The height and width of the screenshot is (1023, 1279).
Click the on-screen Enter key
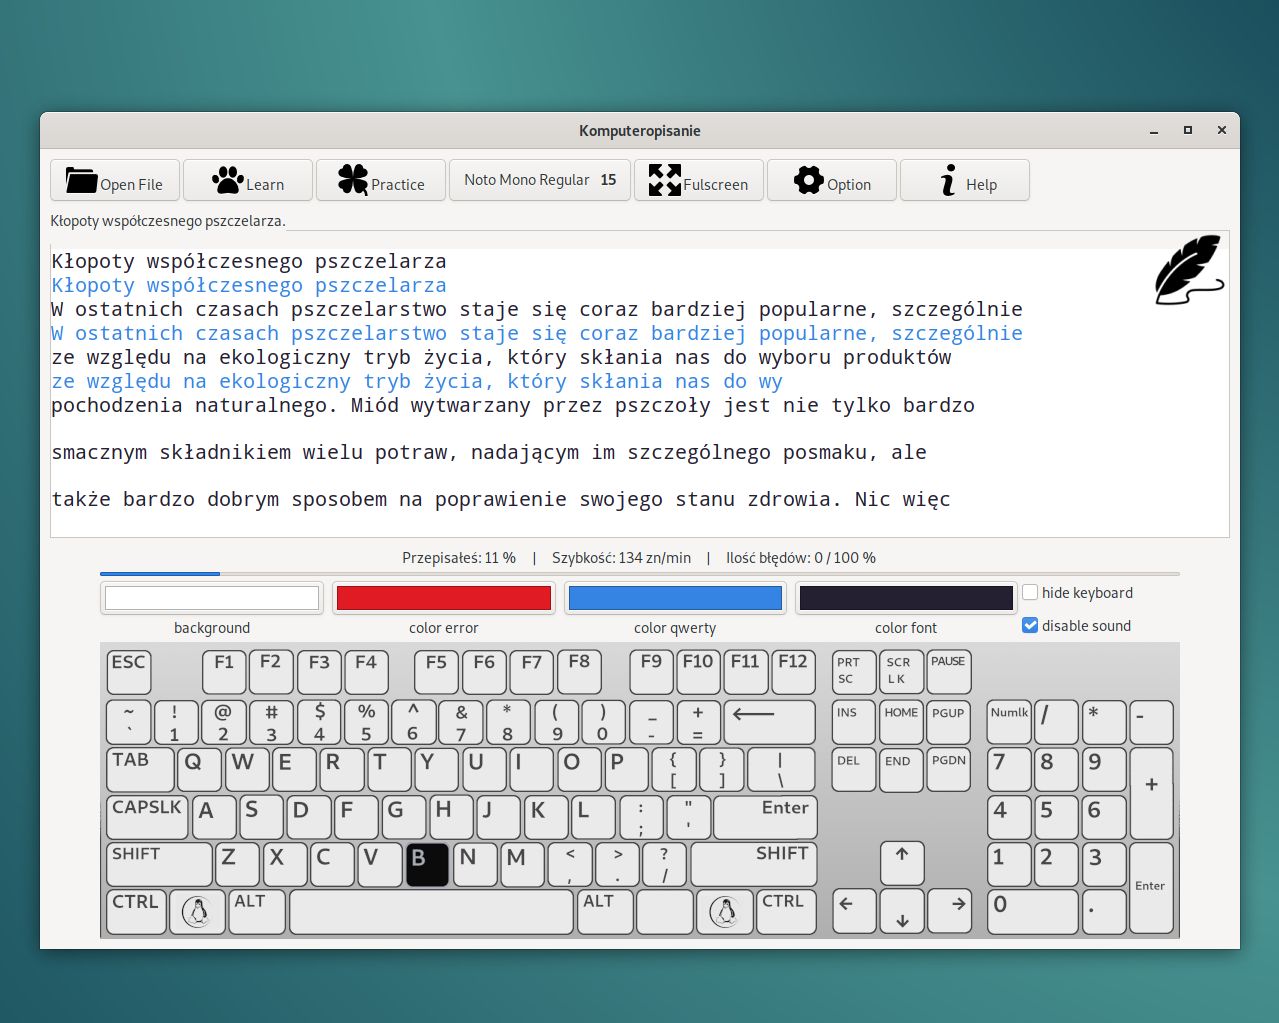point(765,817)
